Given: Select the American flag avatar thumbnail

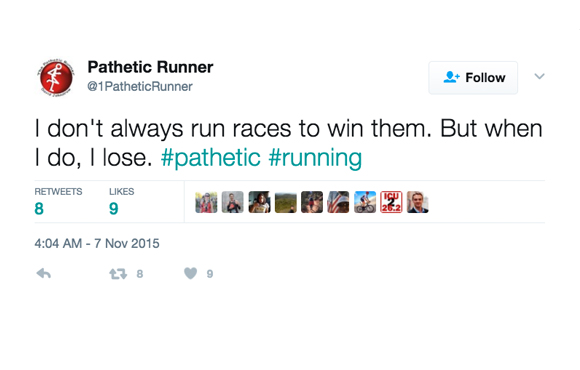Looking at the screenshot, I should pyautogui.click(x=338, y=202).
